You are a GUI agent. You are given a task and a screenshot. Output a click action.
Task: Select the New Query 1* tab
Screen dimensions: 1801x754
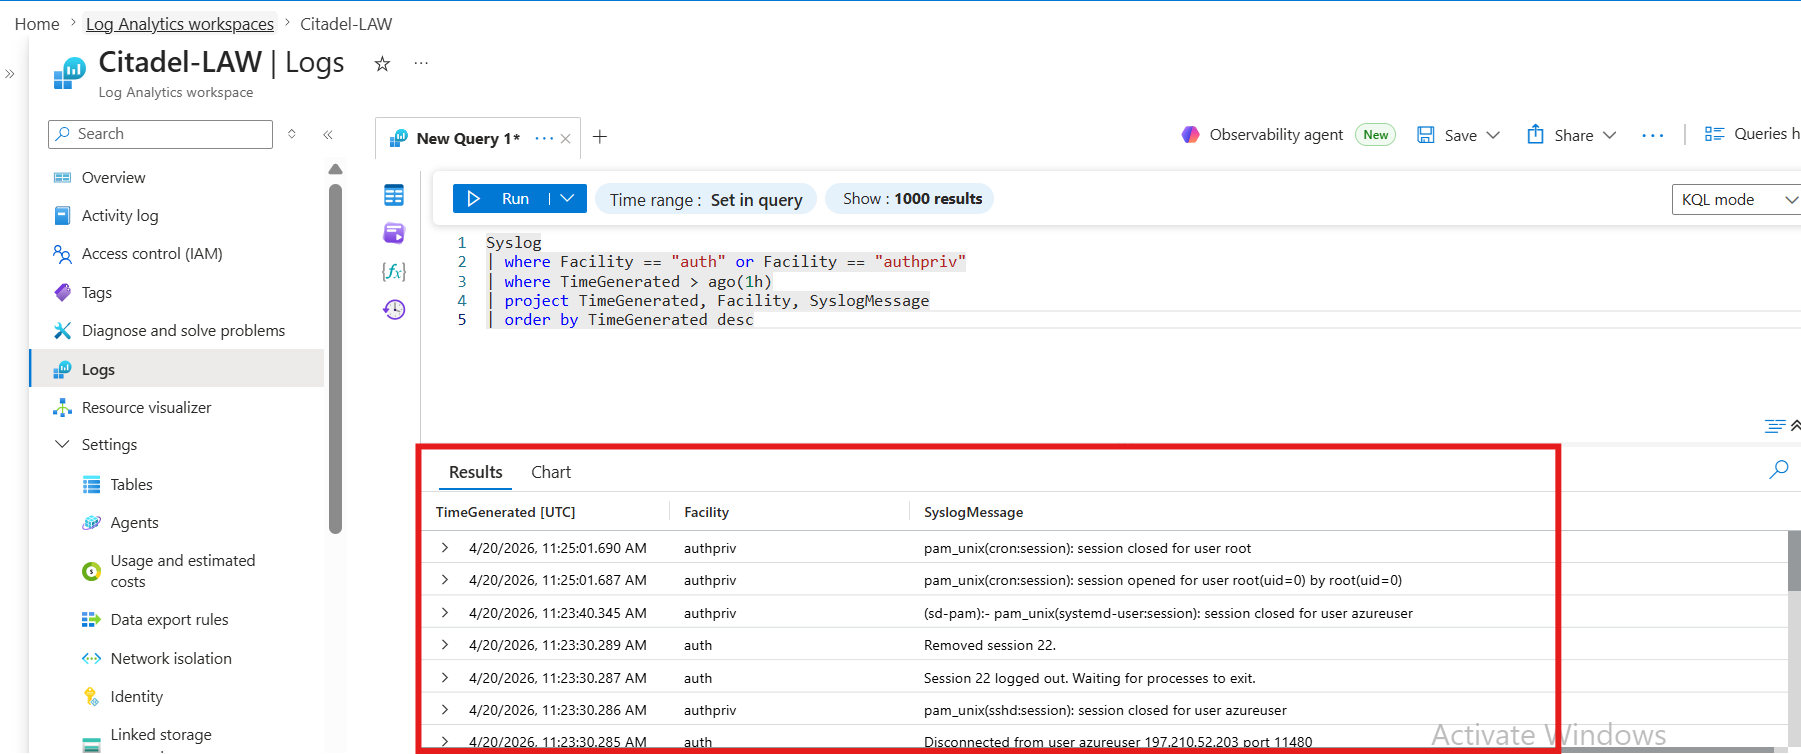tap(468, 138)
